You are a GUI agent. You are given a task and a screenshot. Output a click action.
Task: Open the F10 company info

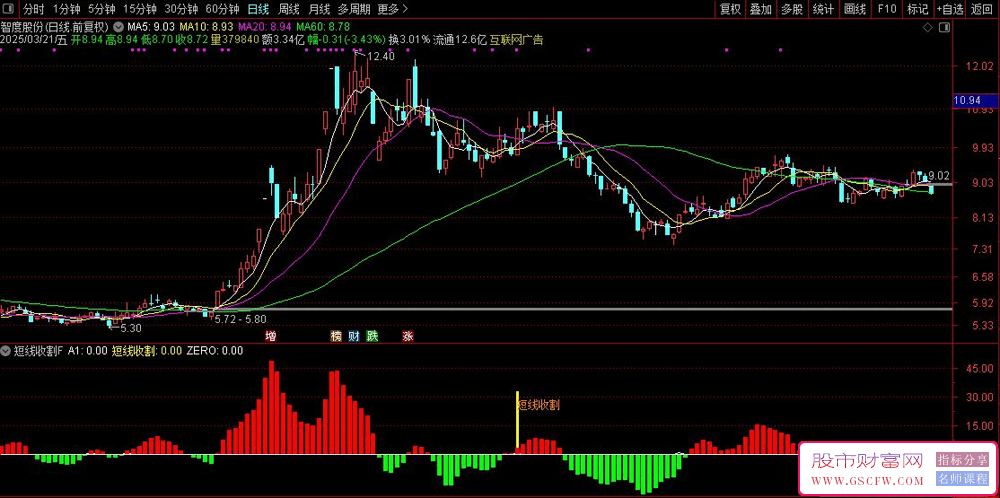(x=886, y=10)
